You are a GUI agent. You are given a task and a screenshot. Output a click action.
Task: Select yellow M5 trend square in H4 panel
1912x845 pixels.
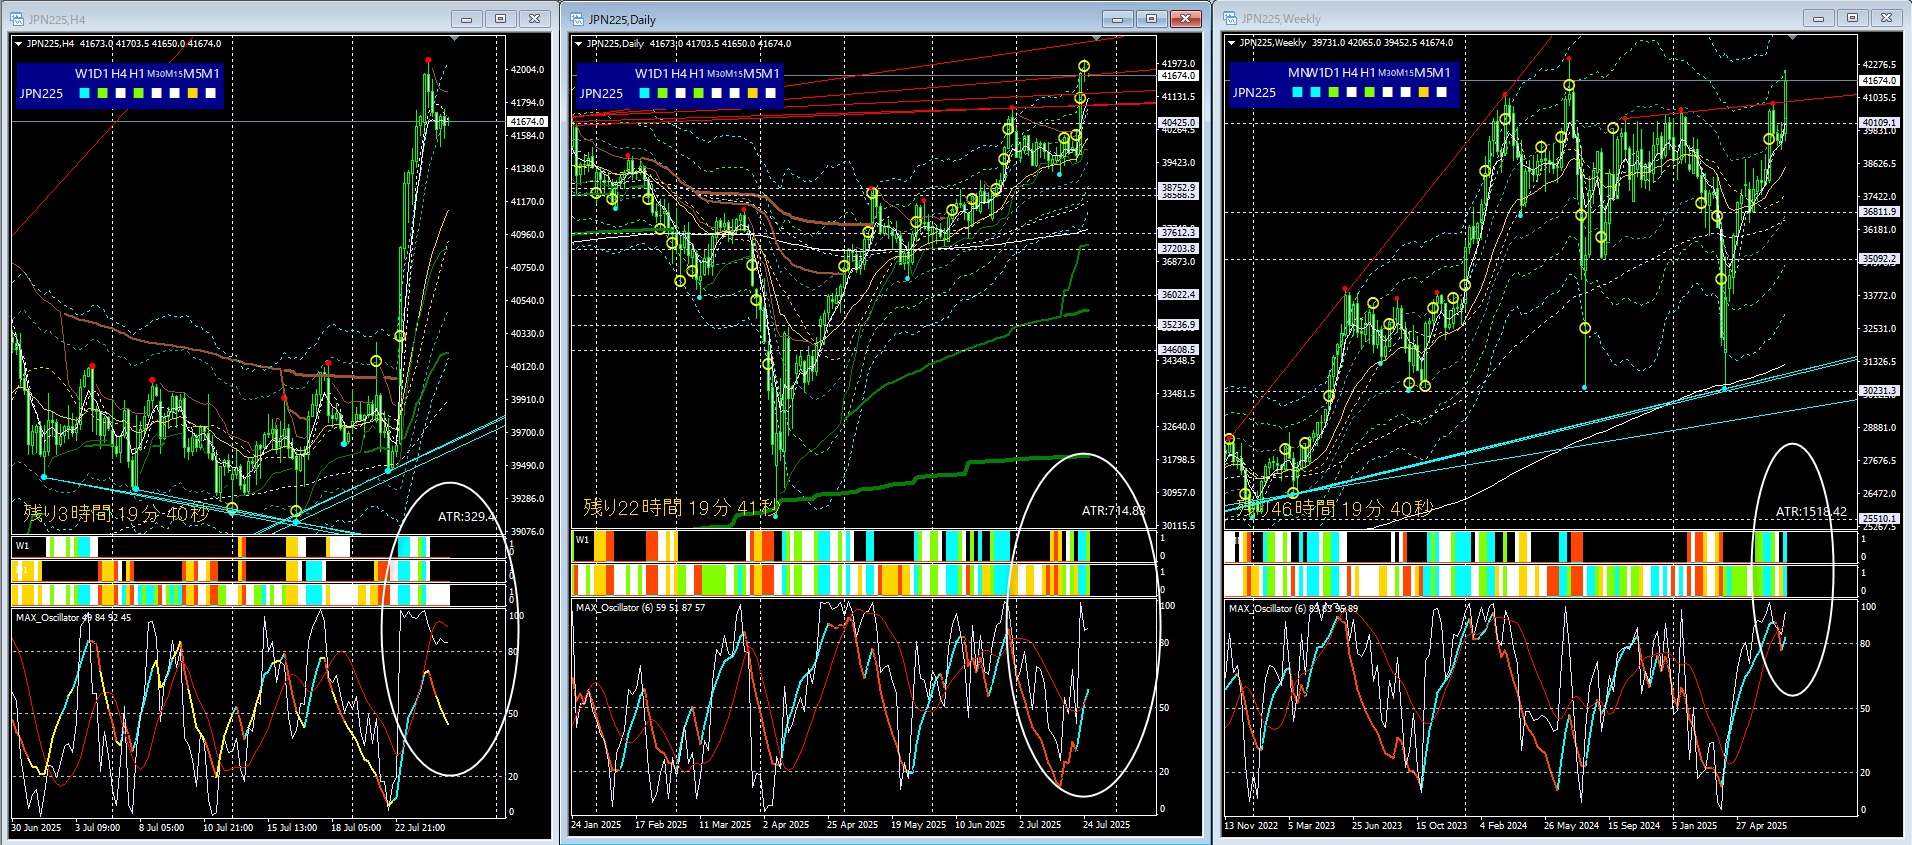click(192, 93)
